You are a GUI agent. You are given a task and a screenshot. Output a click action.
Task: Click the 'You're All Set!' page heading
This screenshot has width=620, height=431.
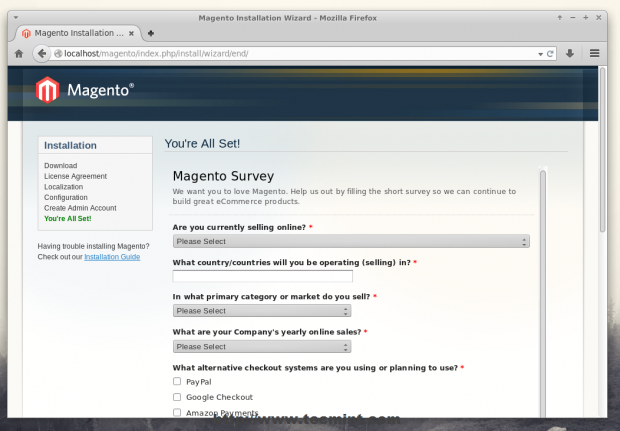[202, 144]
